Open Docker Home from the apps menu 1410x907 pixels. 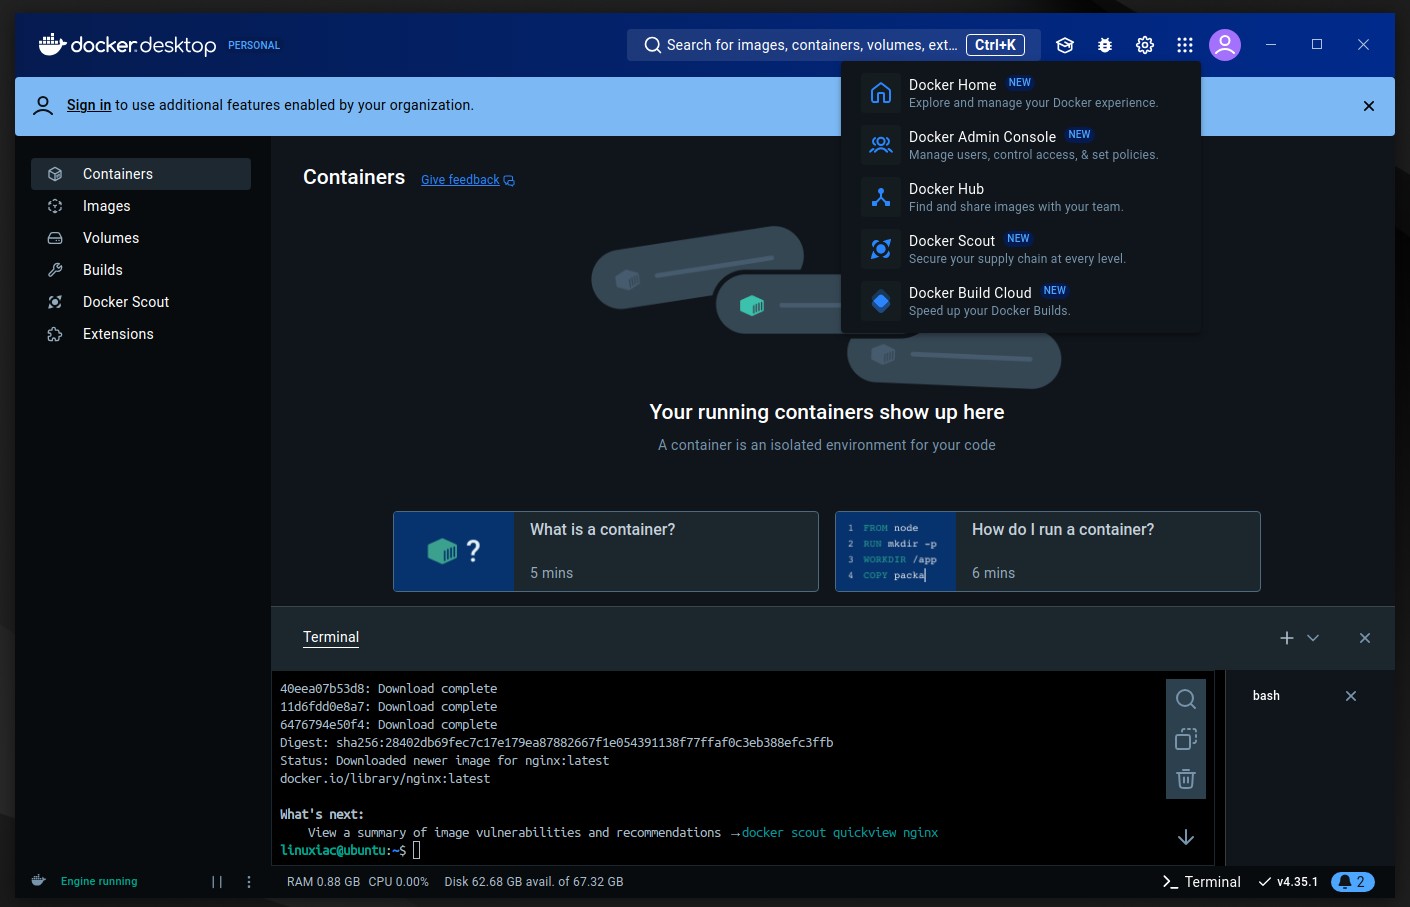pos(1021,93)
